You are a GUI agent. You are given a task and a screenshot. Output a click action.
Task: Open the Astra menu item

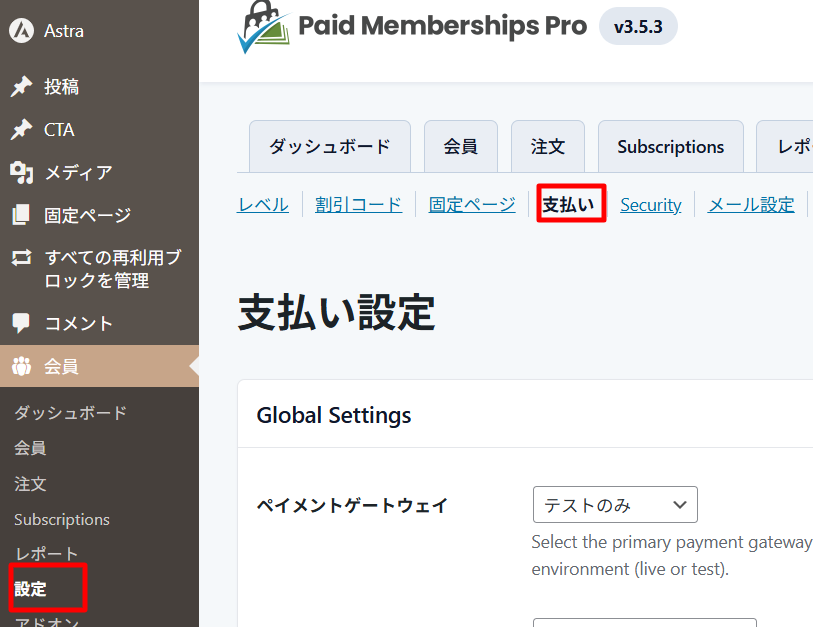pos(99,31)
